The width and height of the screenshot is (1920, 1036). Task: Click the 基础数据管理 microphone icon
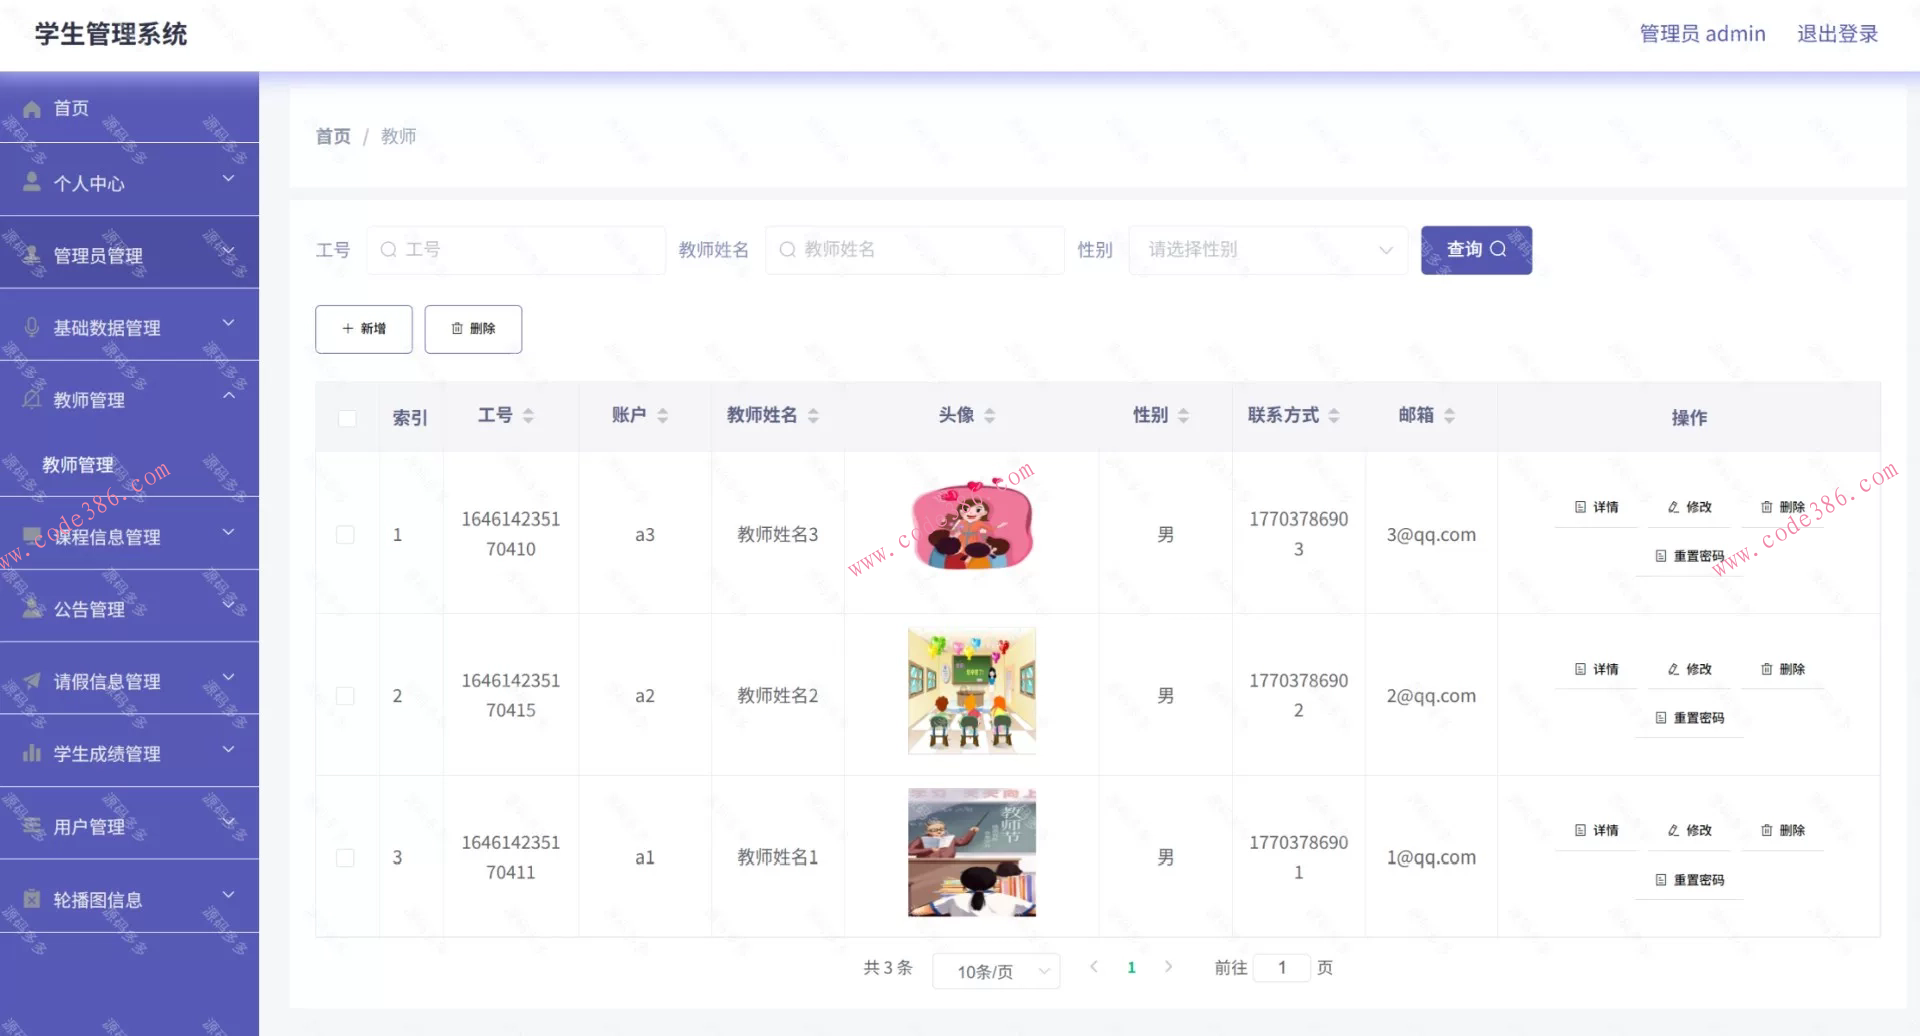[x=31, y=326]
